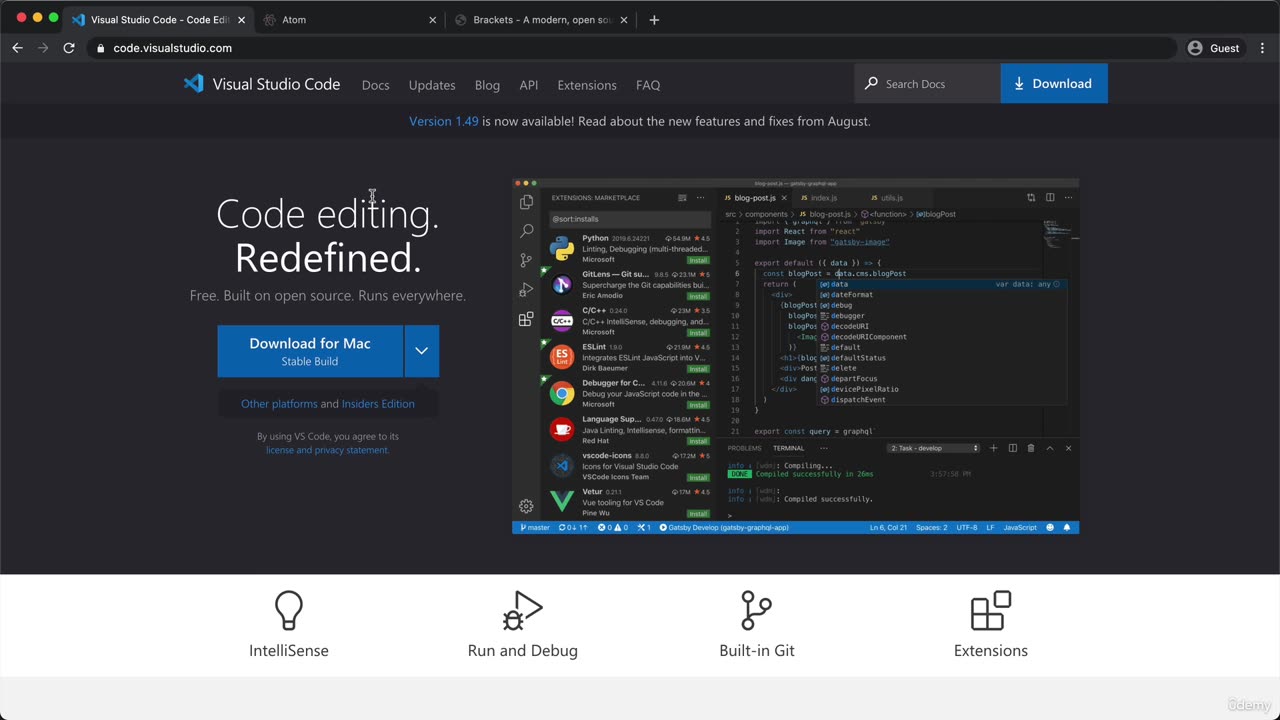Open license and privacy statement link
The height and width of the screenshot is (720, 1280).
tap(327, 450)
